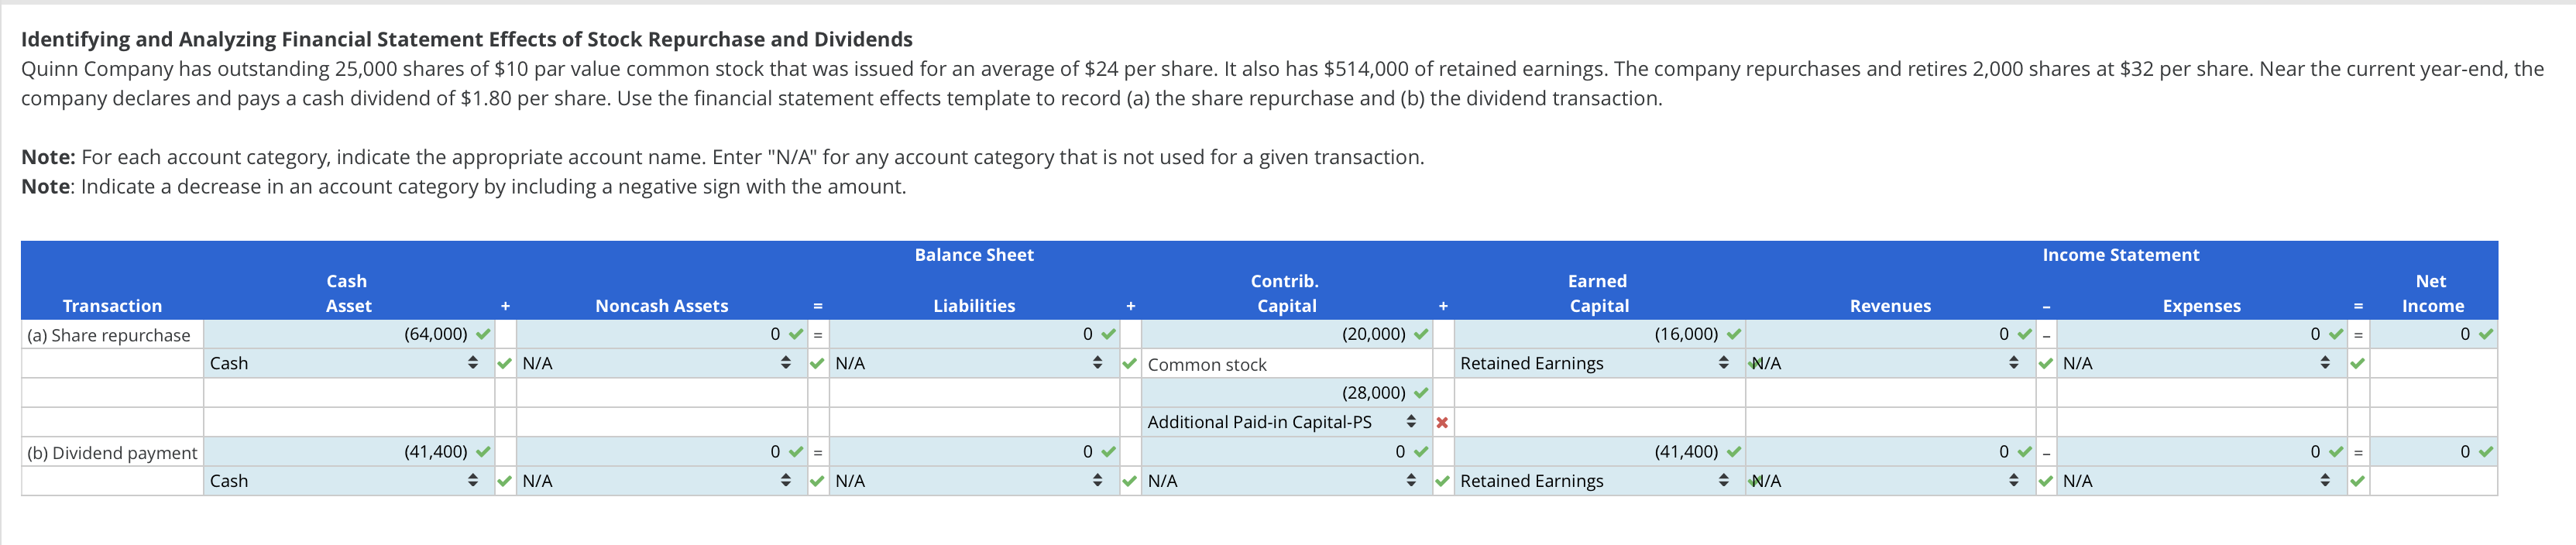Click the 'Income Statement' table header
The height and width of the screenshot is (545, 2576).
(2120, 255)
